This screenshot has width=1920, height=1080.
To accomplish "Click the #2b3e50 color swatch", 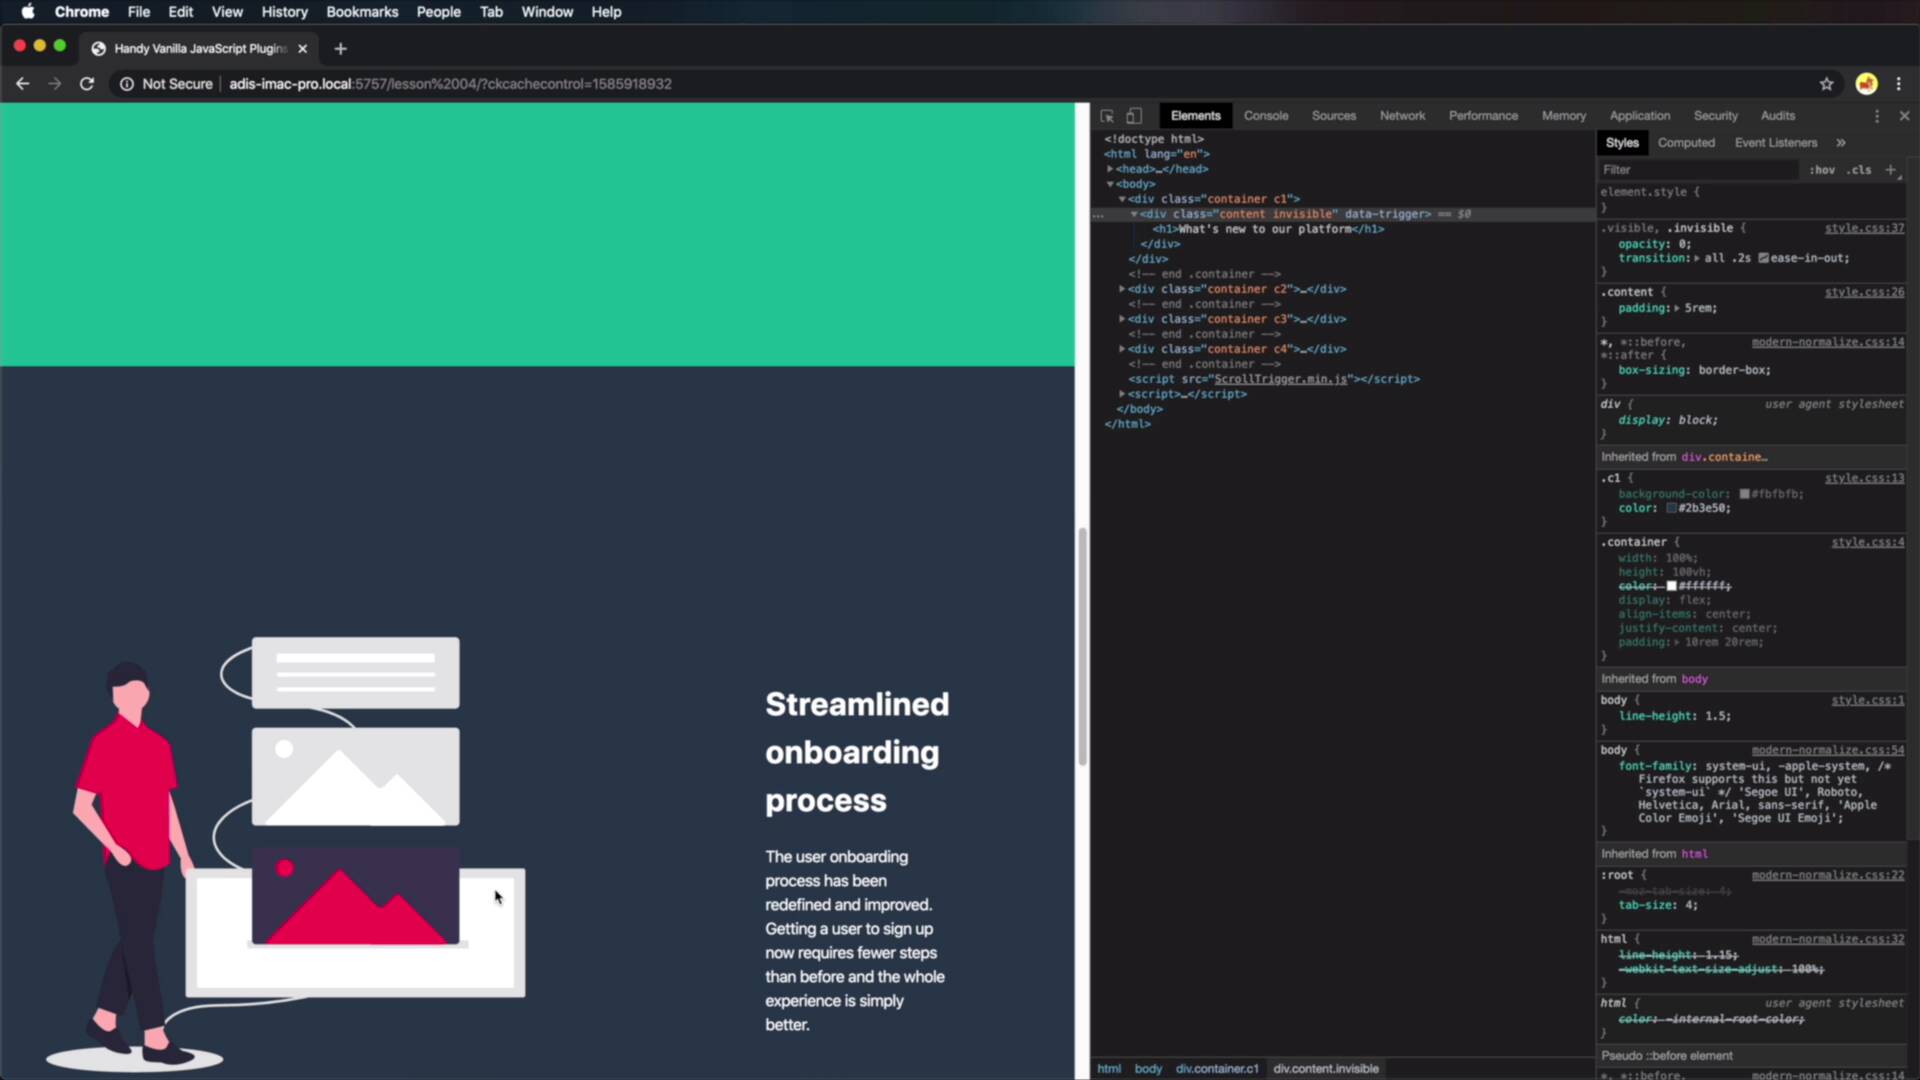I will click(1673, 508).
